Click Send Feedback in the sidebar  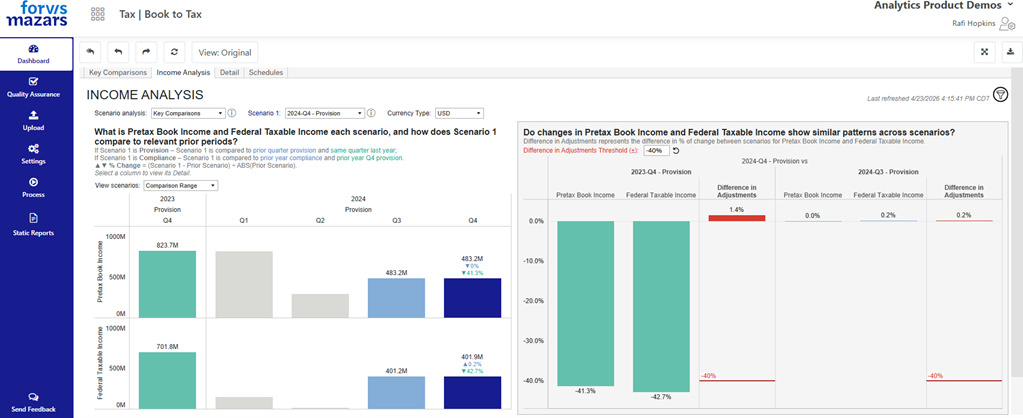pos(33,402)
